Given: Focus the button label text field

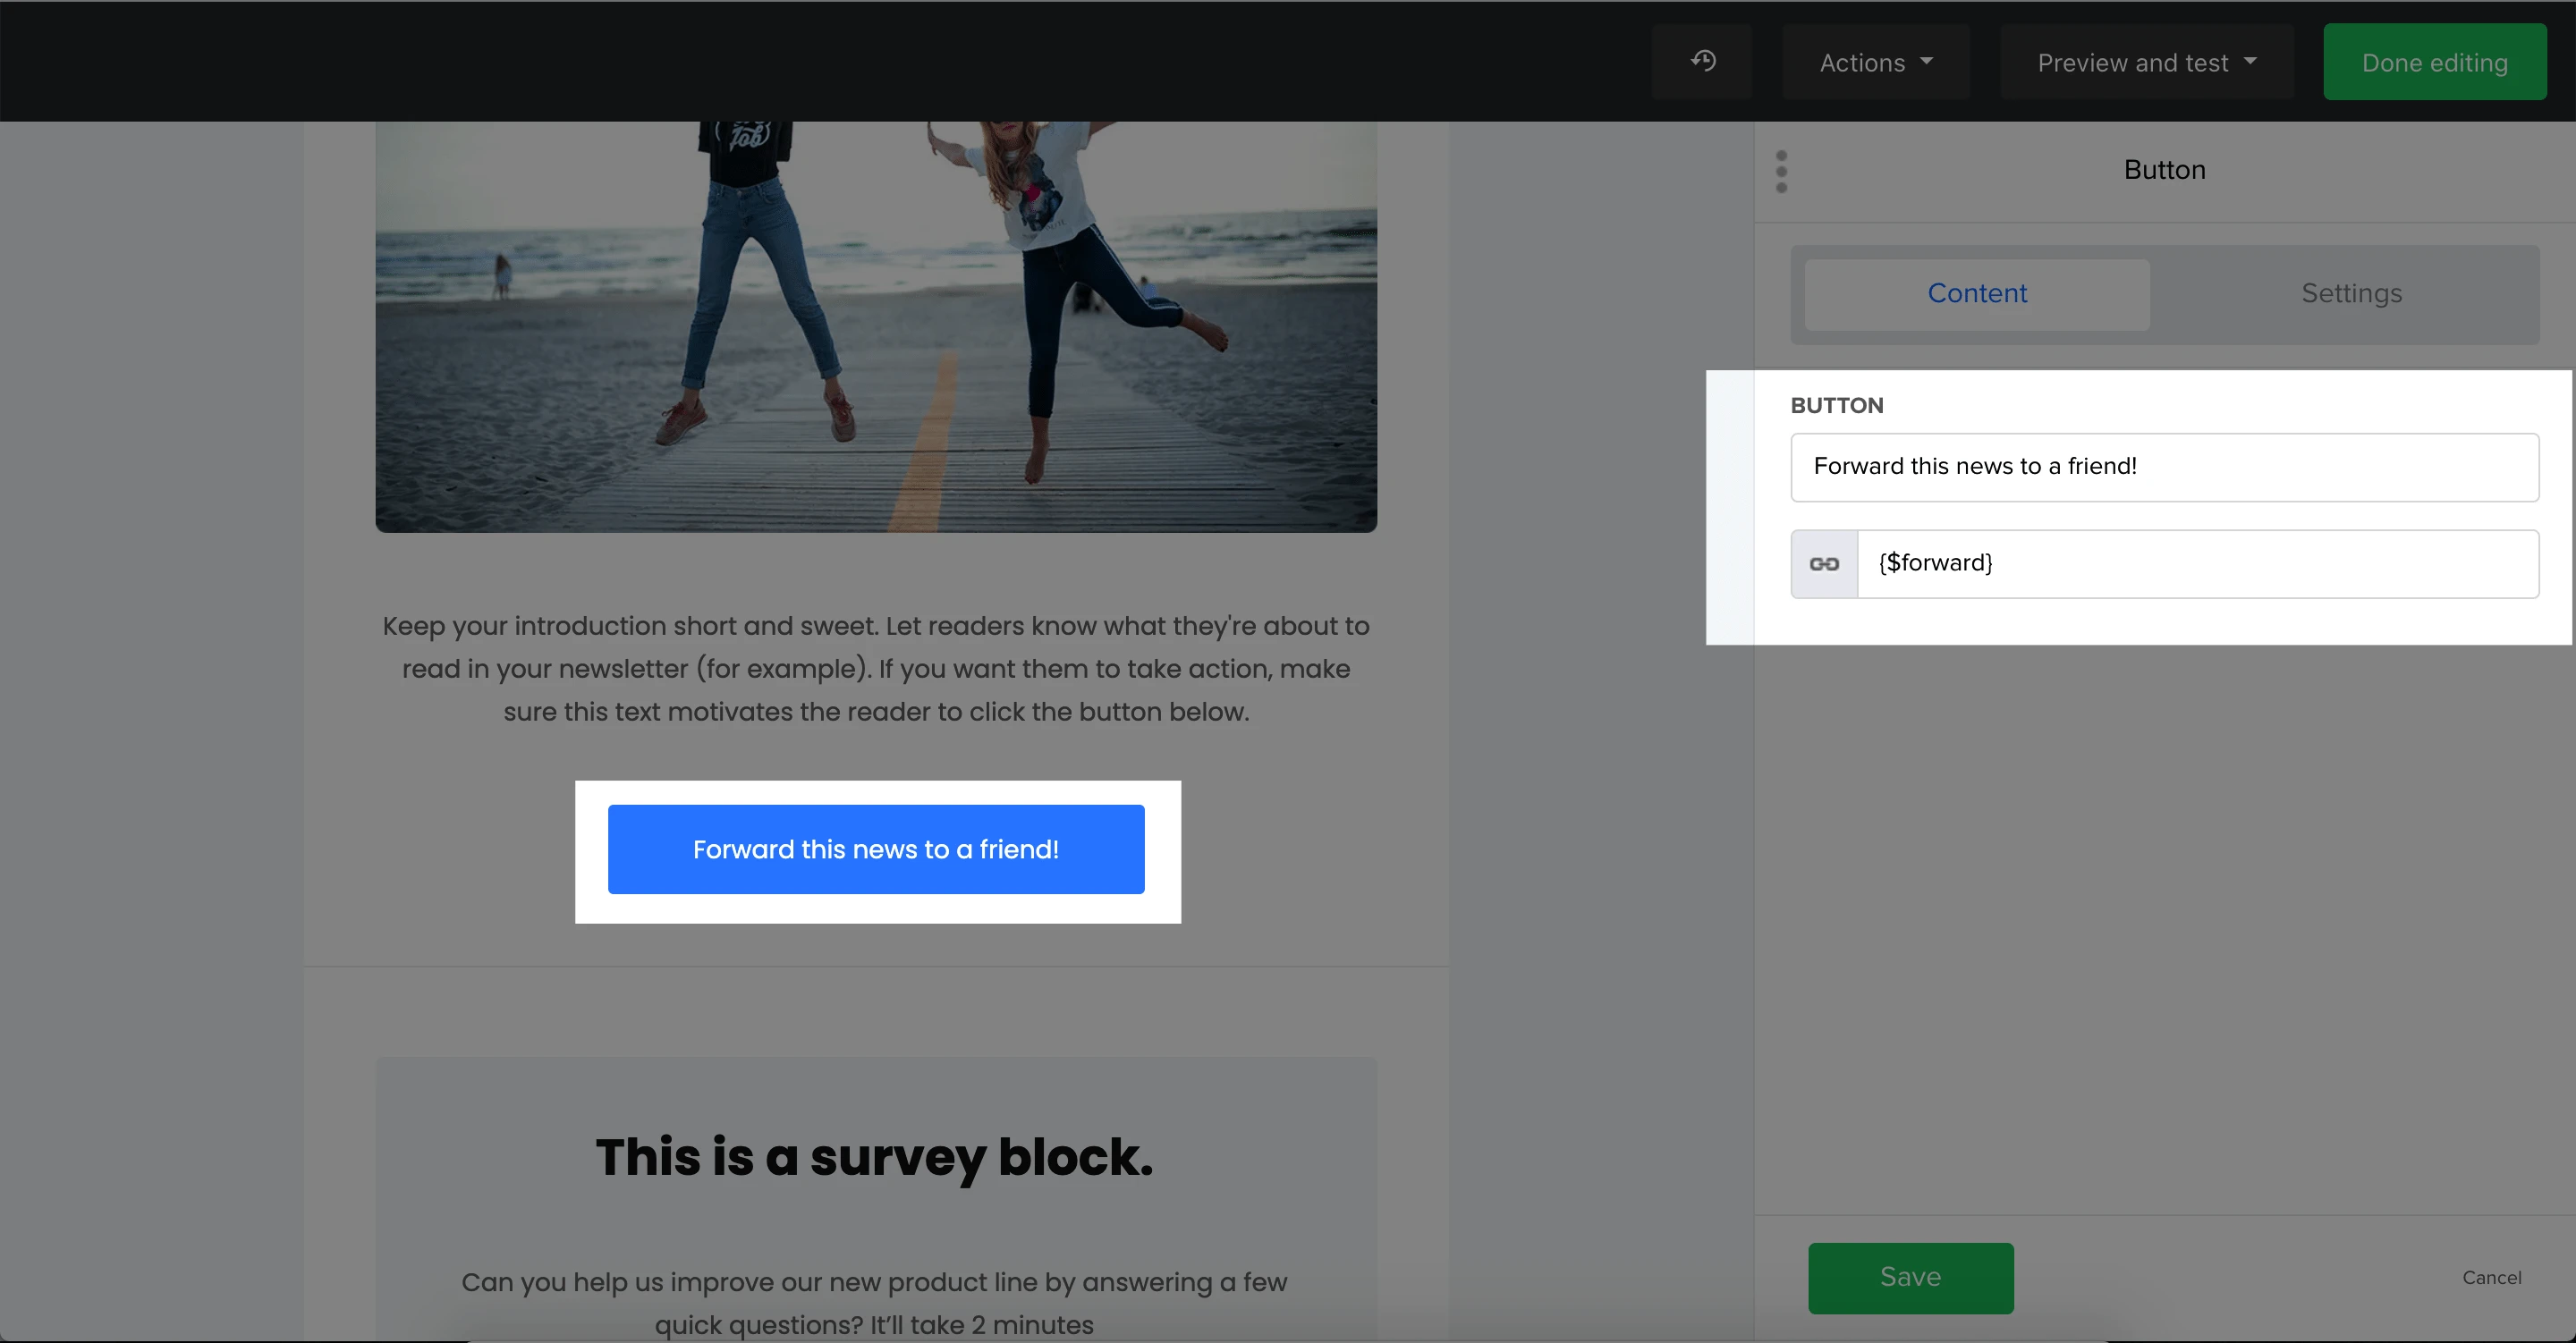Looking at the screenshot, I should point(2164,467).
